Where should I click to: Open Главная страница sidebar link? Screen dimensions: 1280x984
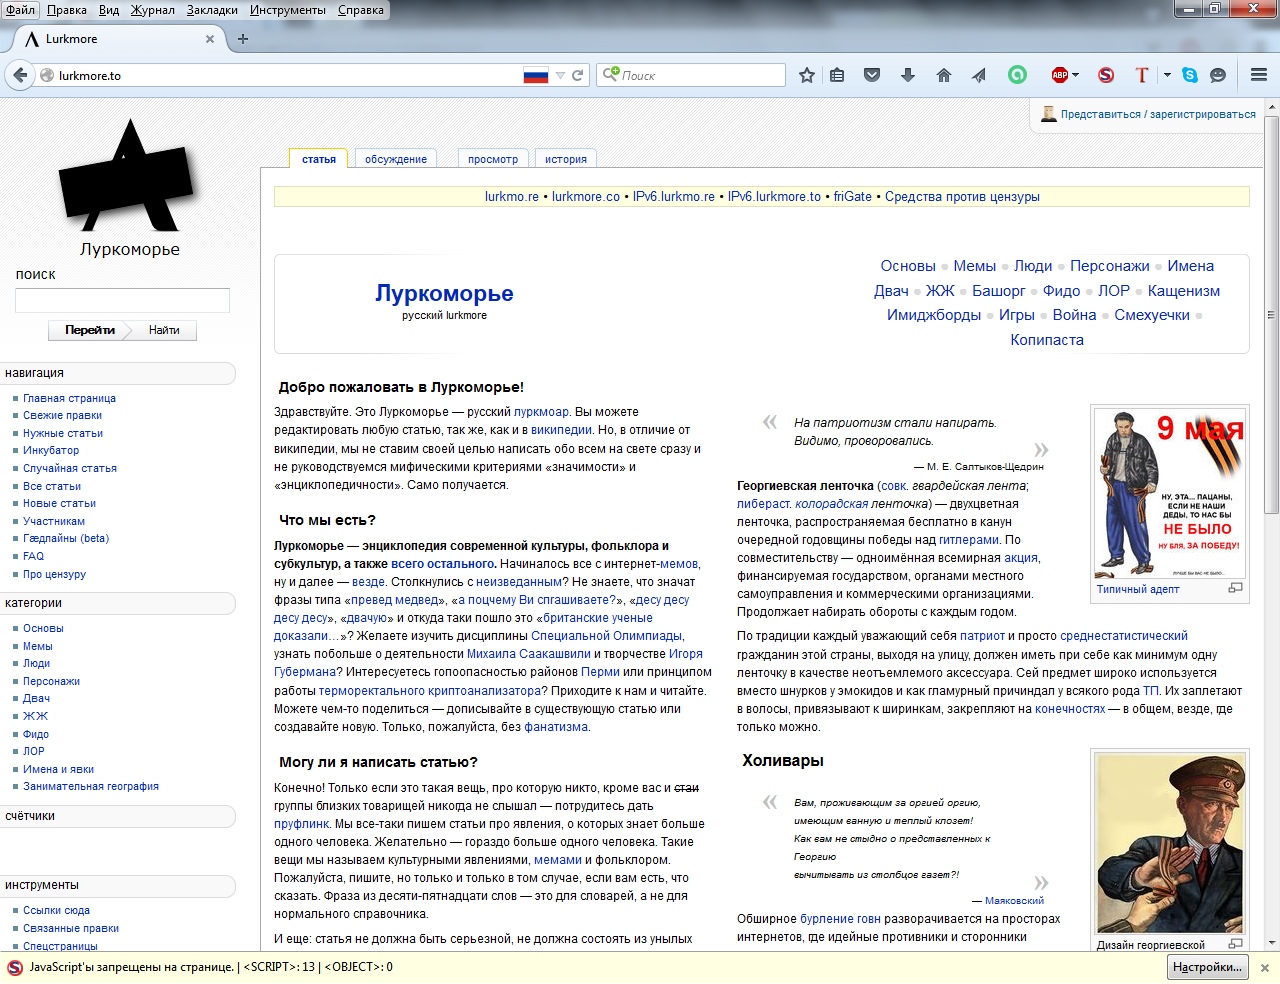pos(69,398)
